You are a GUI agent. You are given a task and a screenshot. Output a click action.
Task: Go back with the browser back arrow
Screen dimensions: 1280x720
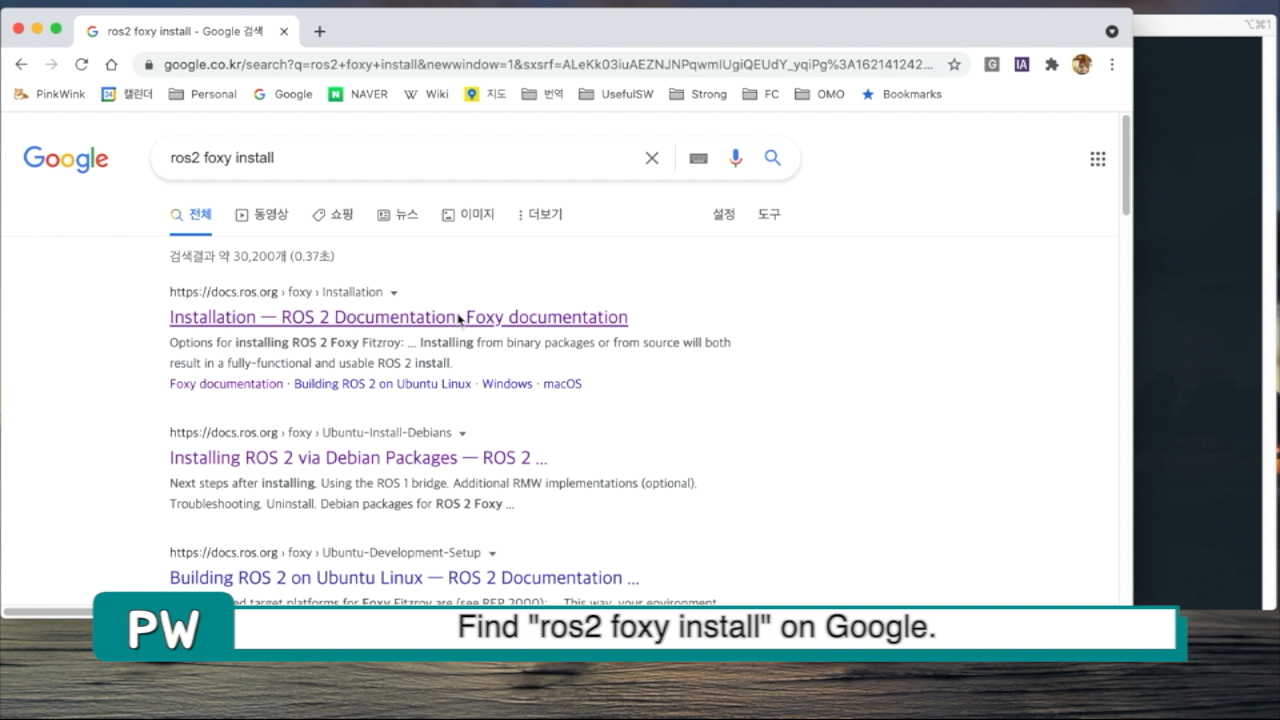pos(21,64)
